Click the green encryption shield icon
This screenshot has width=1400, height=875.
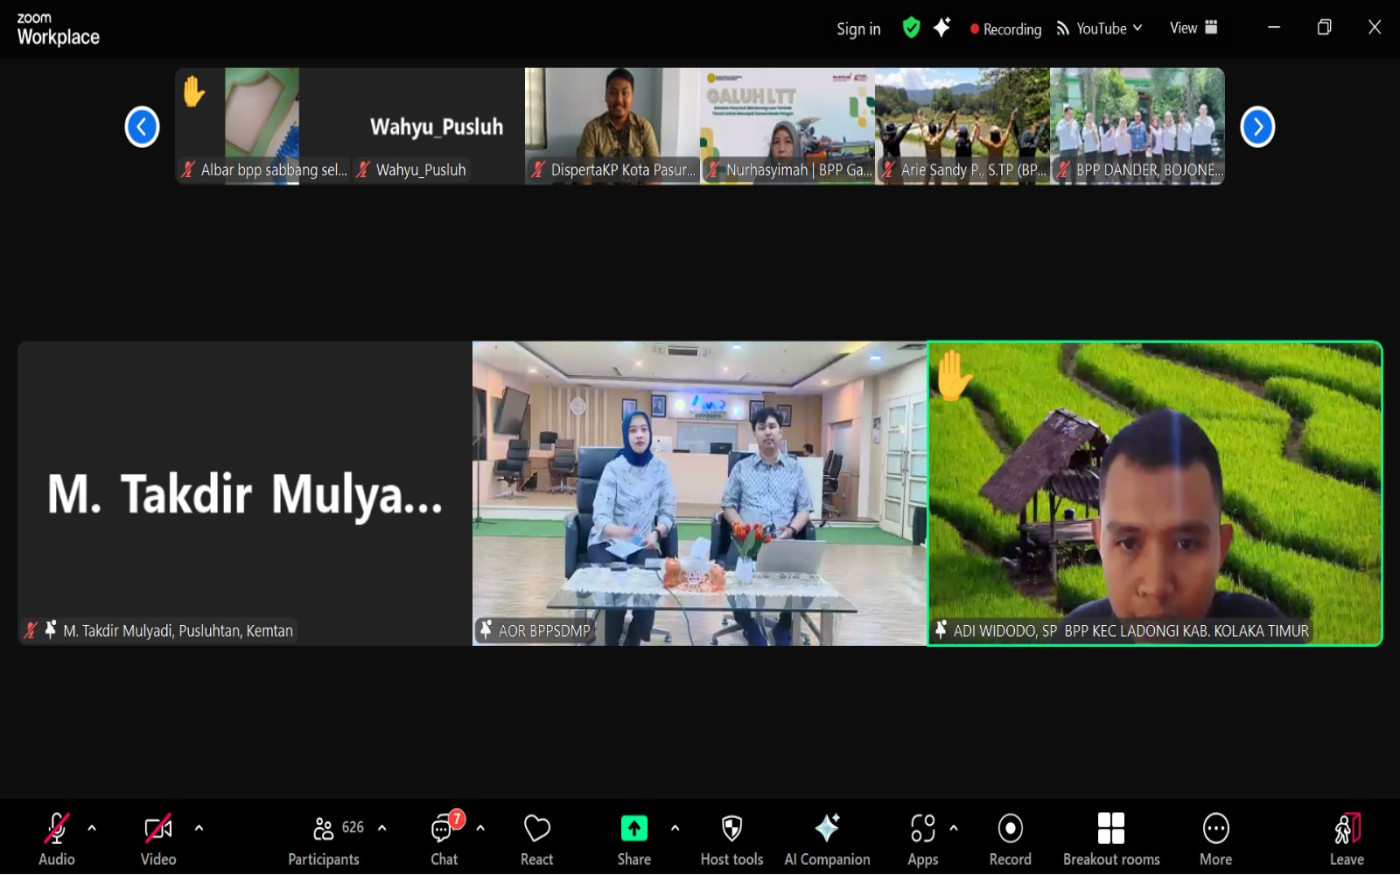(911, 28)
